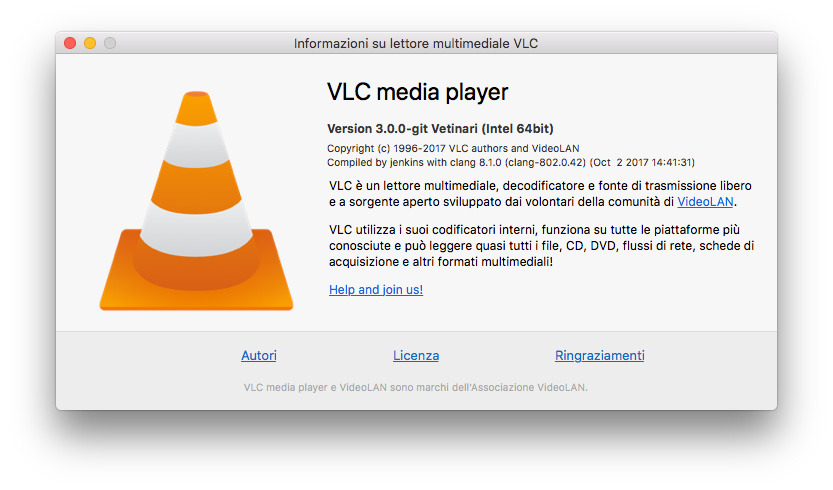
Task: Click the paragraph starting 'VLC utilizza i suoi'
Action: point(540,246)
